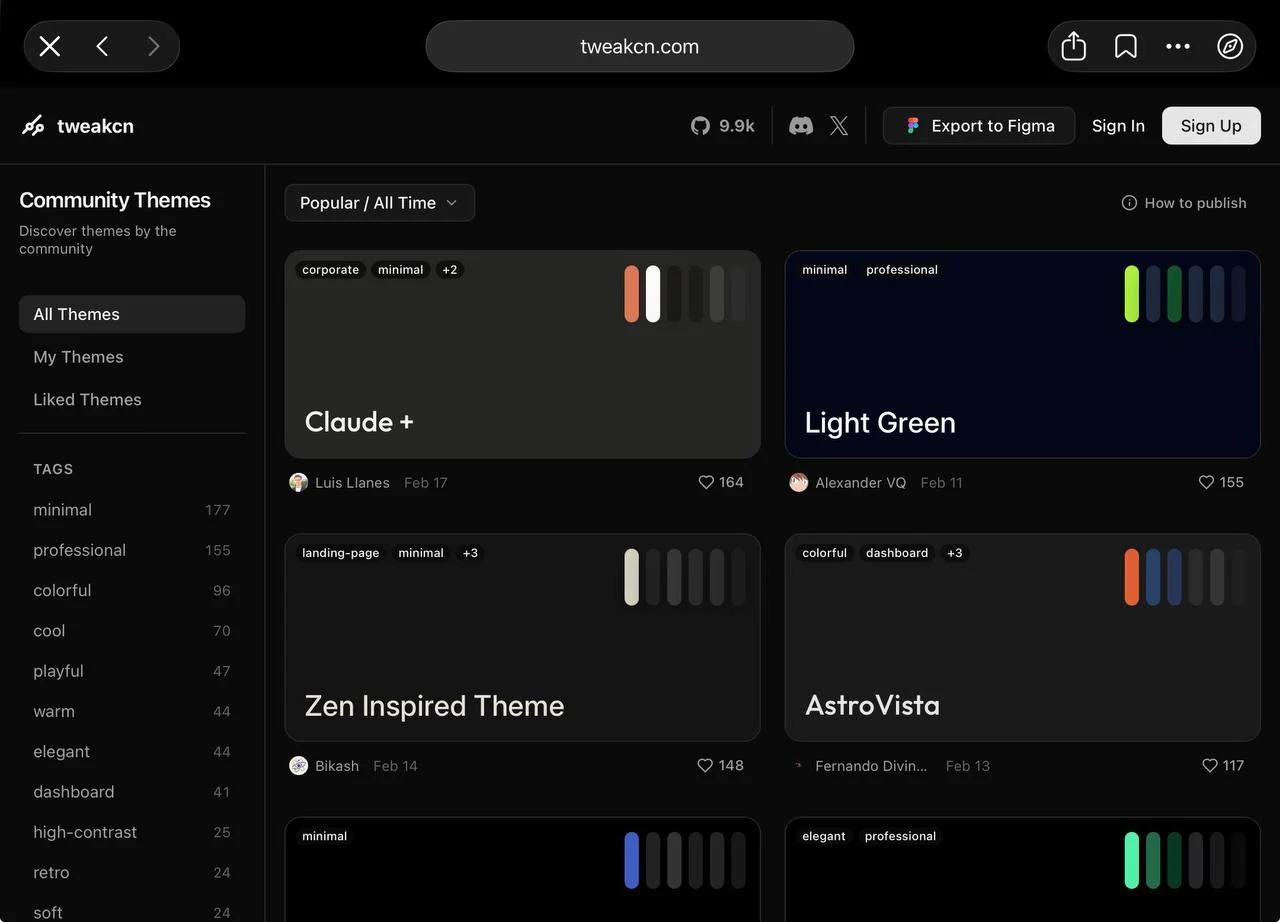The height and width of the screenshot is (922, 1280).
Task: Click the orange swatch on AstroVista card
Action: (x=1132, y=577)
